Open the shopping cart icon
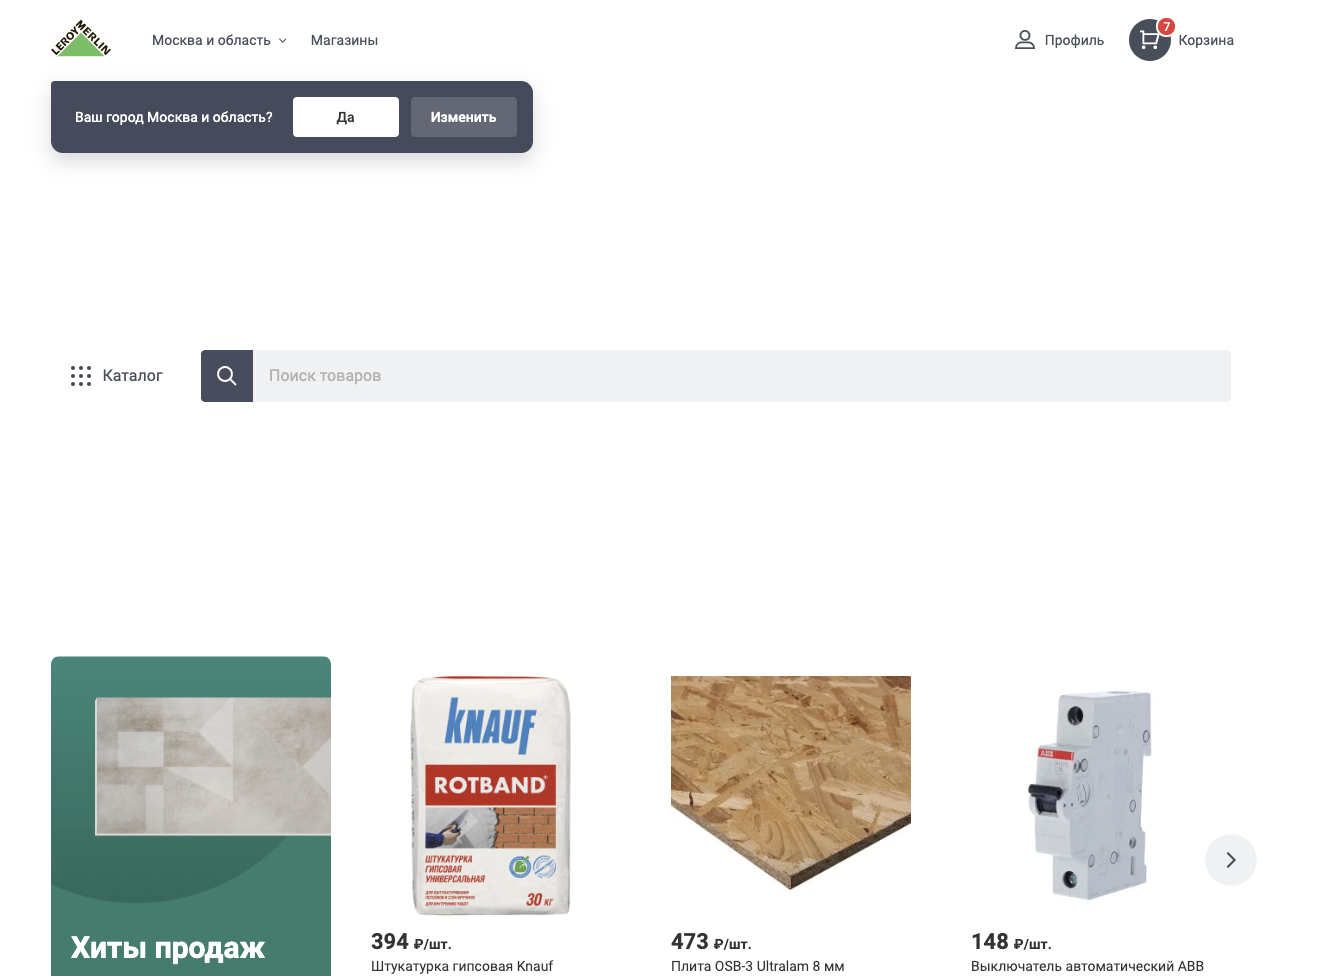This screenshot has width=1319, height=976. click(x=1150, y=40)
